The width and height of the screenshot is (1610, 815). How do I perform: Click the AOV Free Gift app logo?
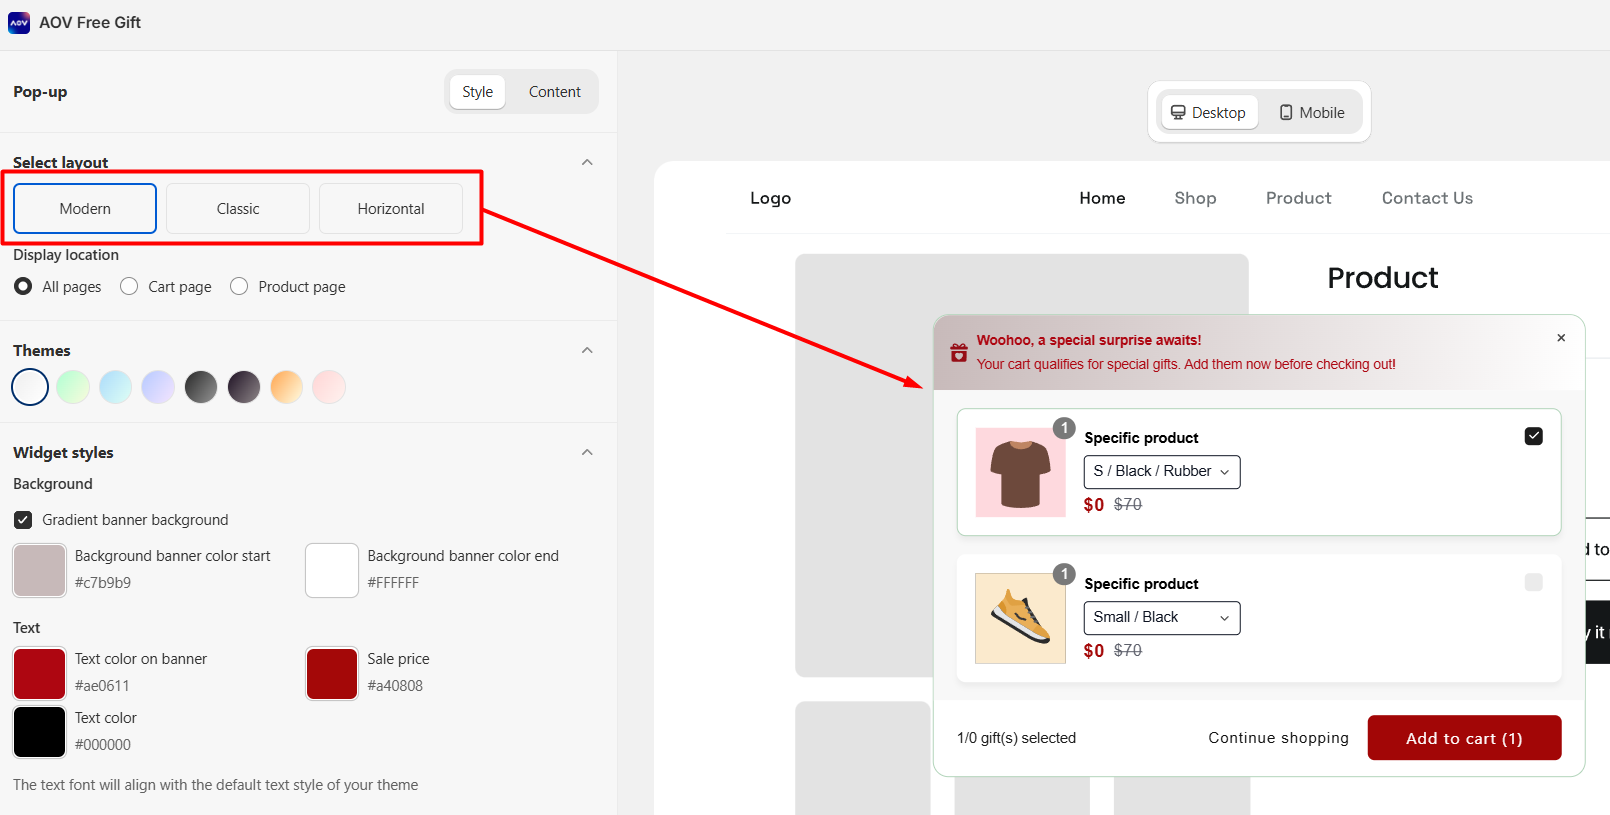[x=19, y=22]
